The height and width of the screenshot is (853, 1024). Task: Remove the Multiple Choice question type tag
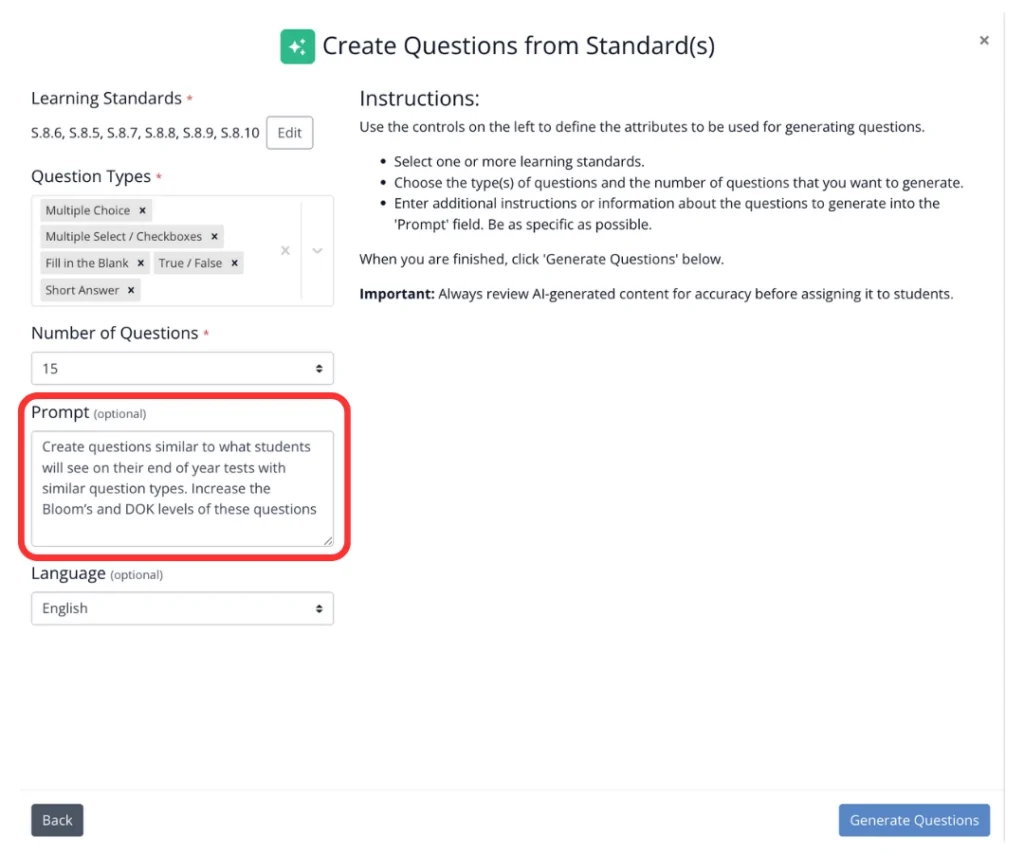[143, 210]
